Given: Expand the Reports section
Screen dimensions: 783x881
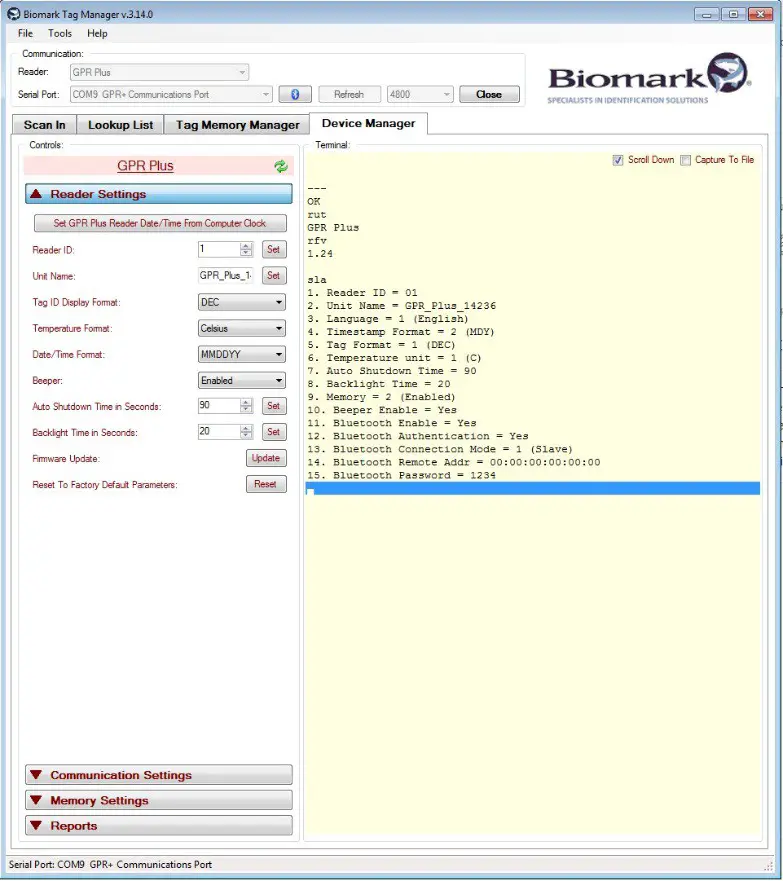Looking at the screenshot, I should 158,825.
